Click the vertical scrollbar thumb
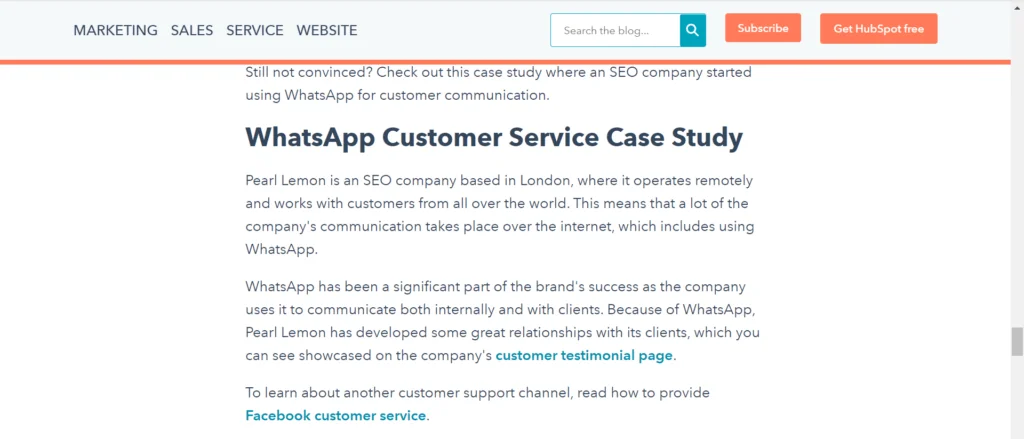 pos(1017,342)
